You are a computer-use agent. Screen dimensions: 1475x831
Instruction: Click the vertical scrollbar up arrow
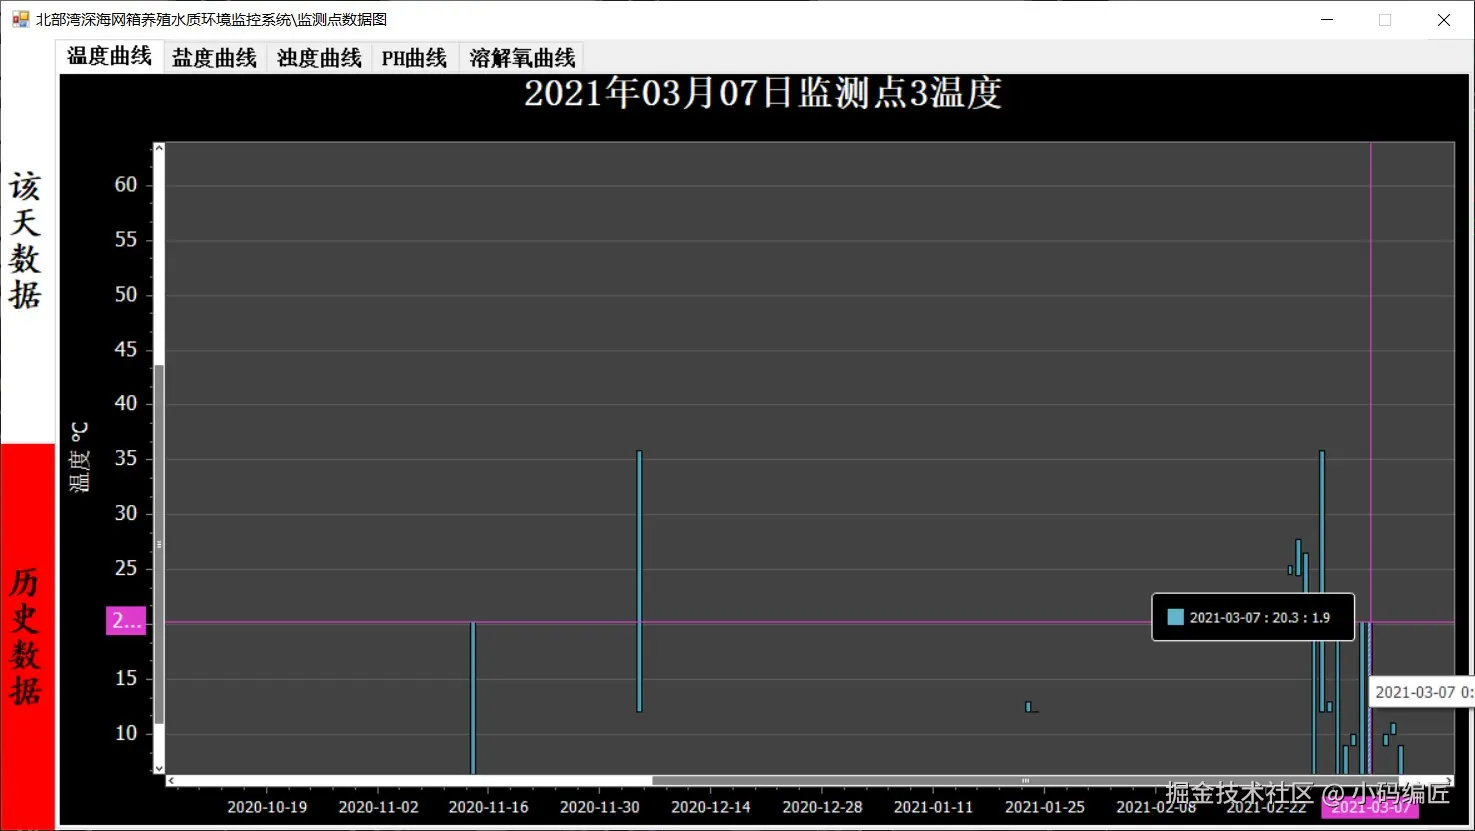coord(158,149)
